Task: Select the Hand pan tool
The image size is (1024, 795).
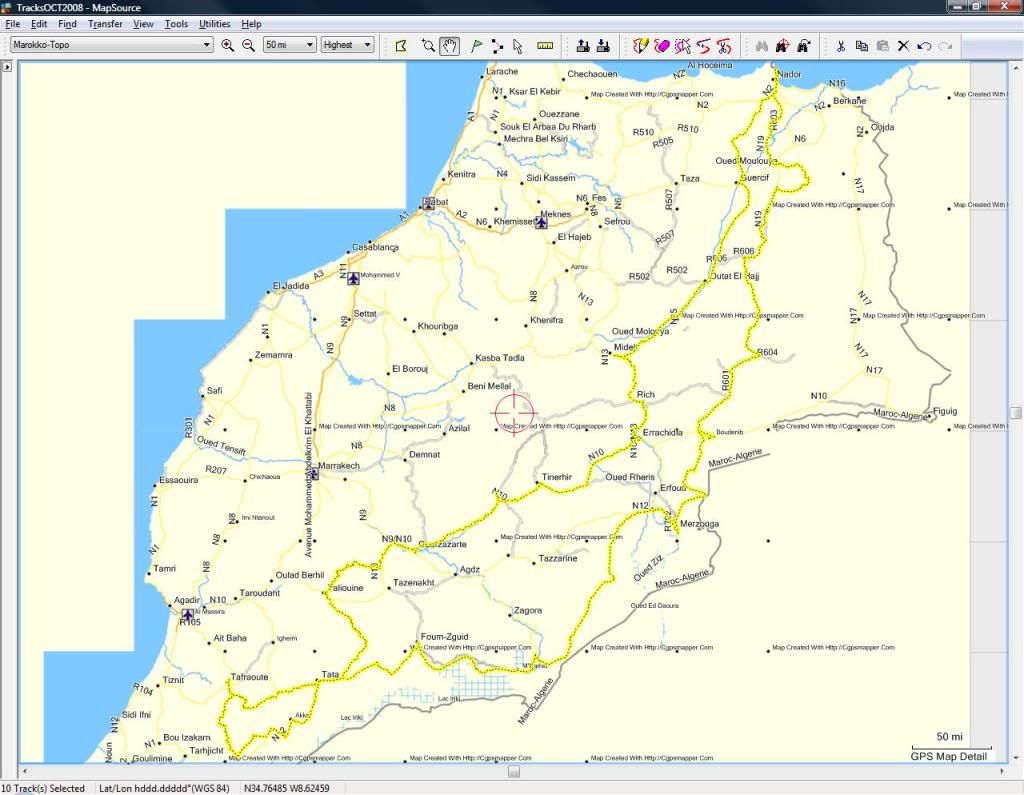Action: [x=449, y=46]
